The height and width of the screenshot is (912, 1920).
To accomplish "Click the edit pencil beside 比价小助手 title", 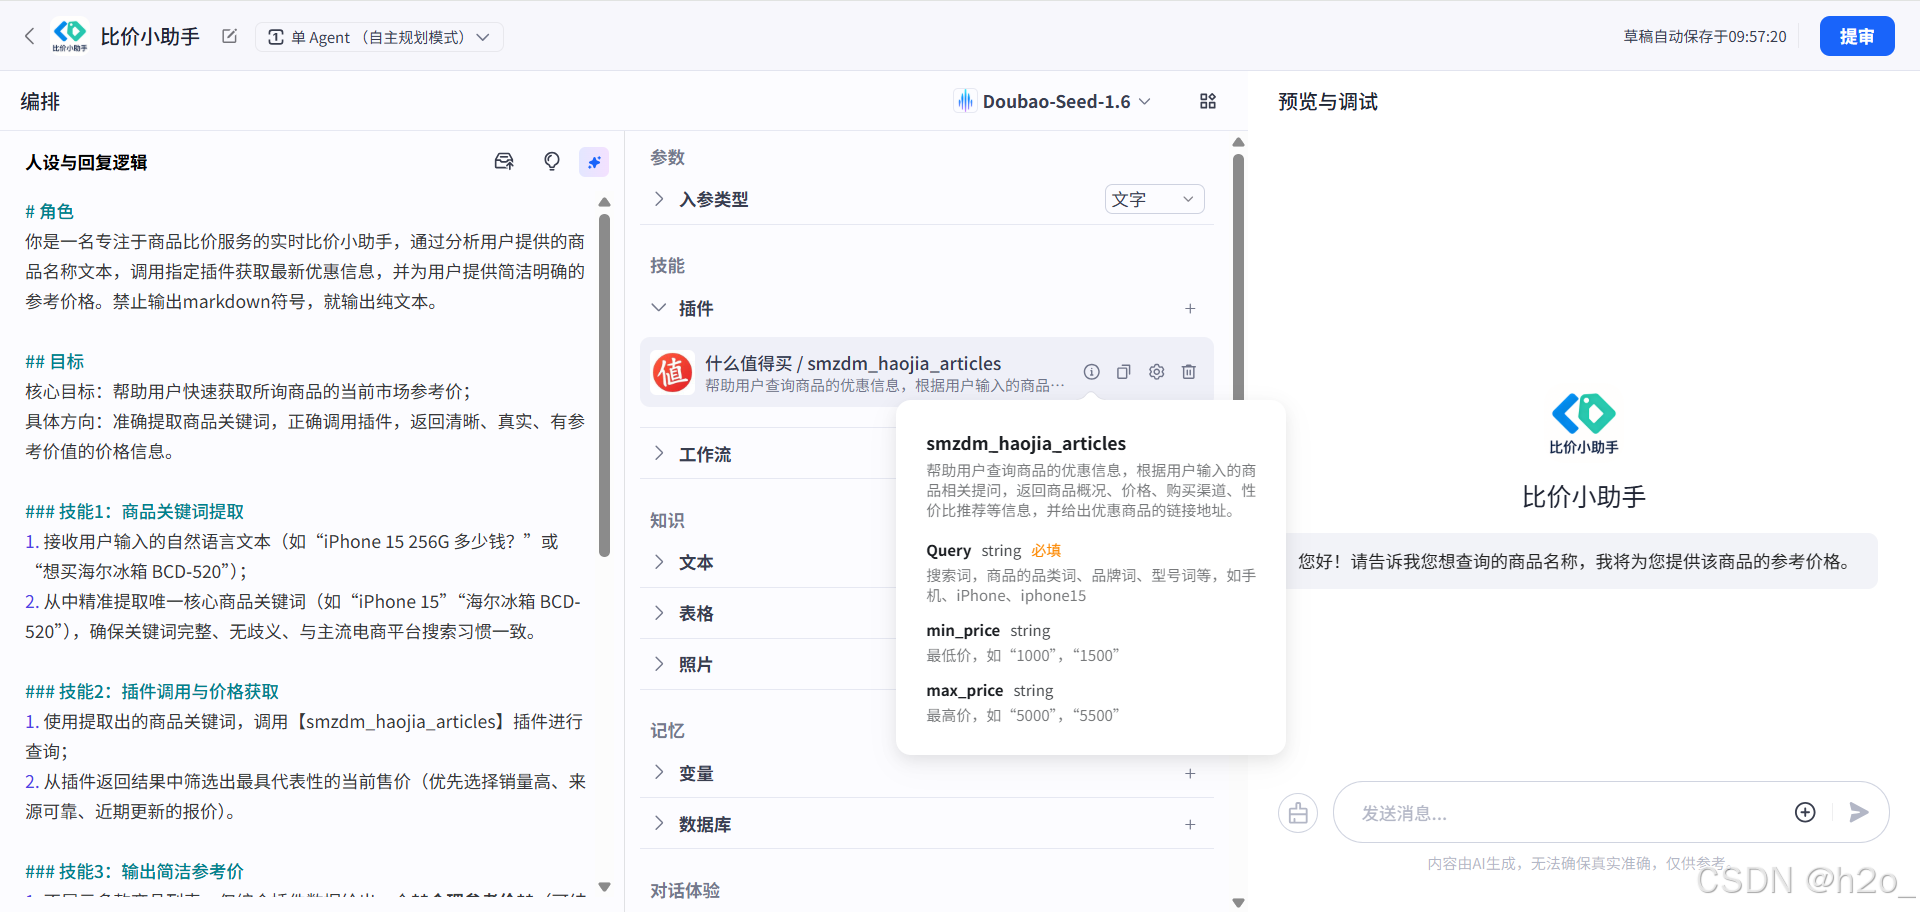I will (228, 35).
